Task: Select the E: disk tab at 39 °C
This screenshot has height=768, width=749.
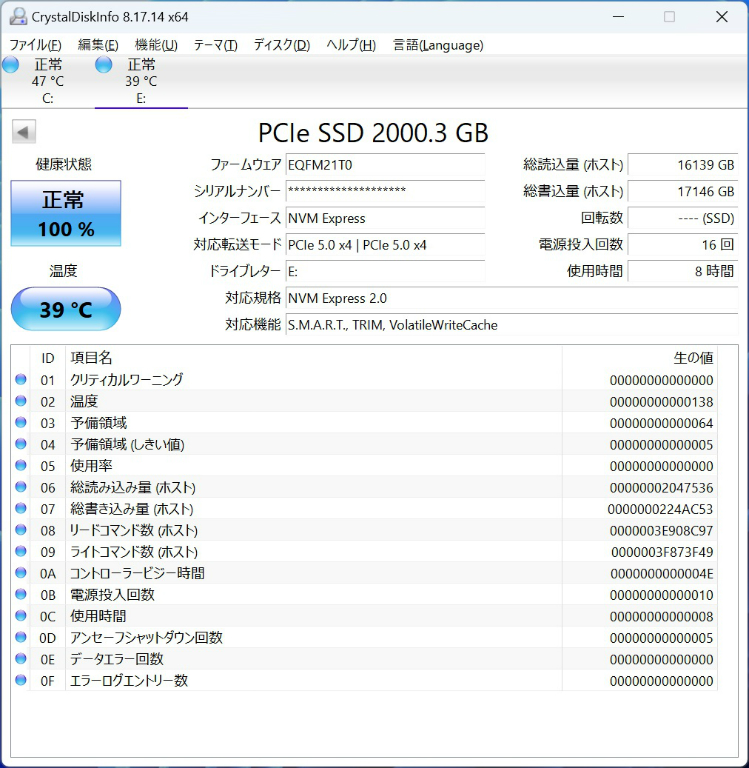Action: point(141,81)
